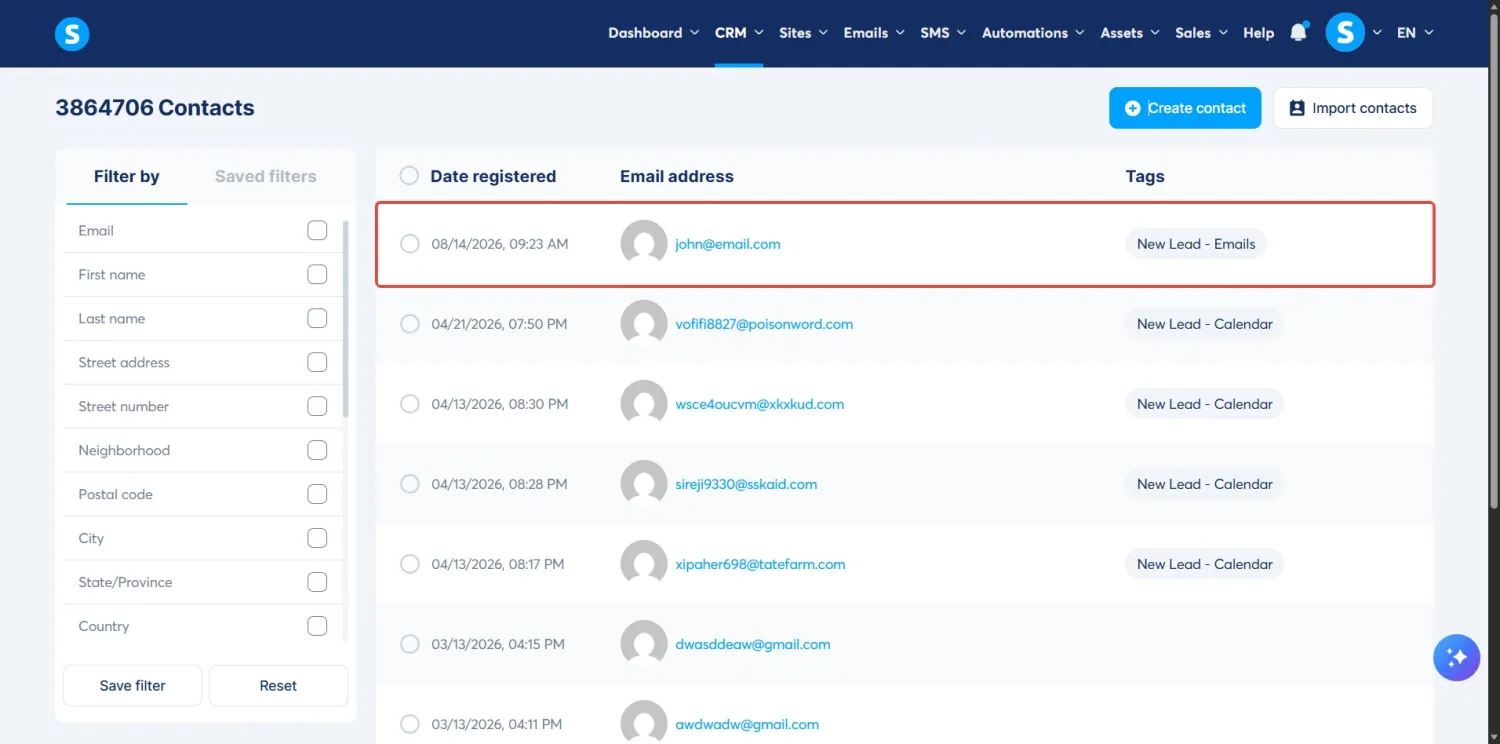Click the Save filter button
The height and width of the screenshot is (744, 1500).
[x=133, y=686]
